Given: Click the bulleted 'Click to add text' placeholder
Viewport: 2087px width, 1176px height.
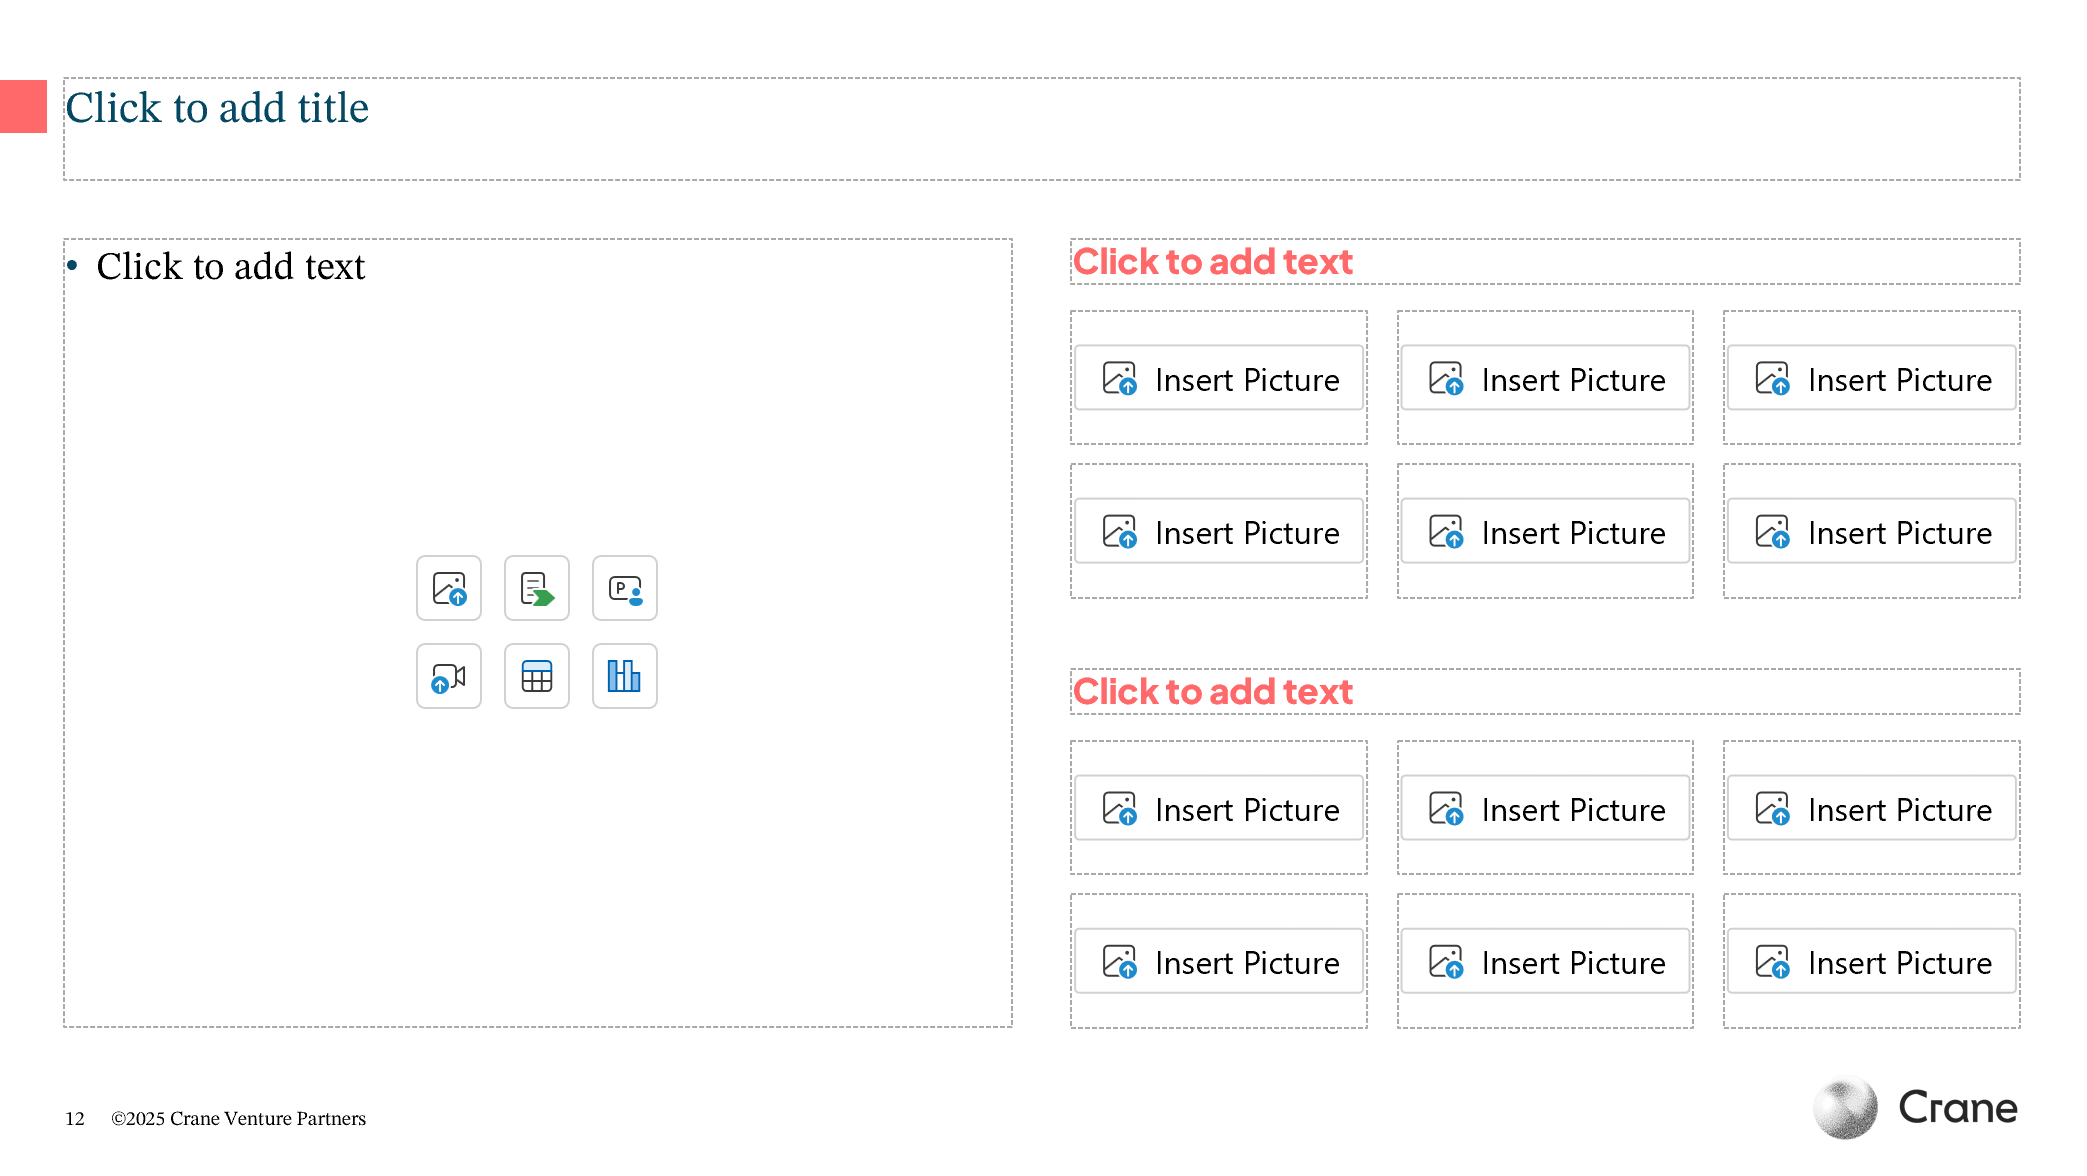Looking at the screenshot, I should 231,267.
